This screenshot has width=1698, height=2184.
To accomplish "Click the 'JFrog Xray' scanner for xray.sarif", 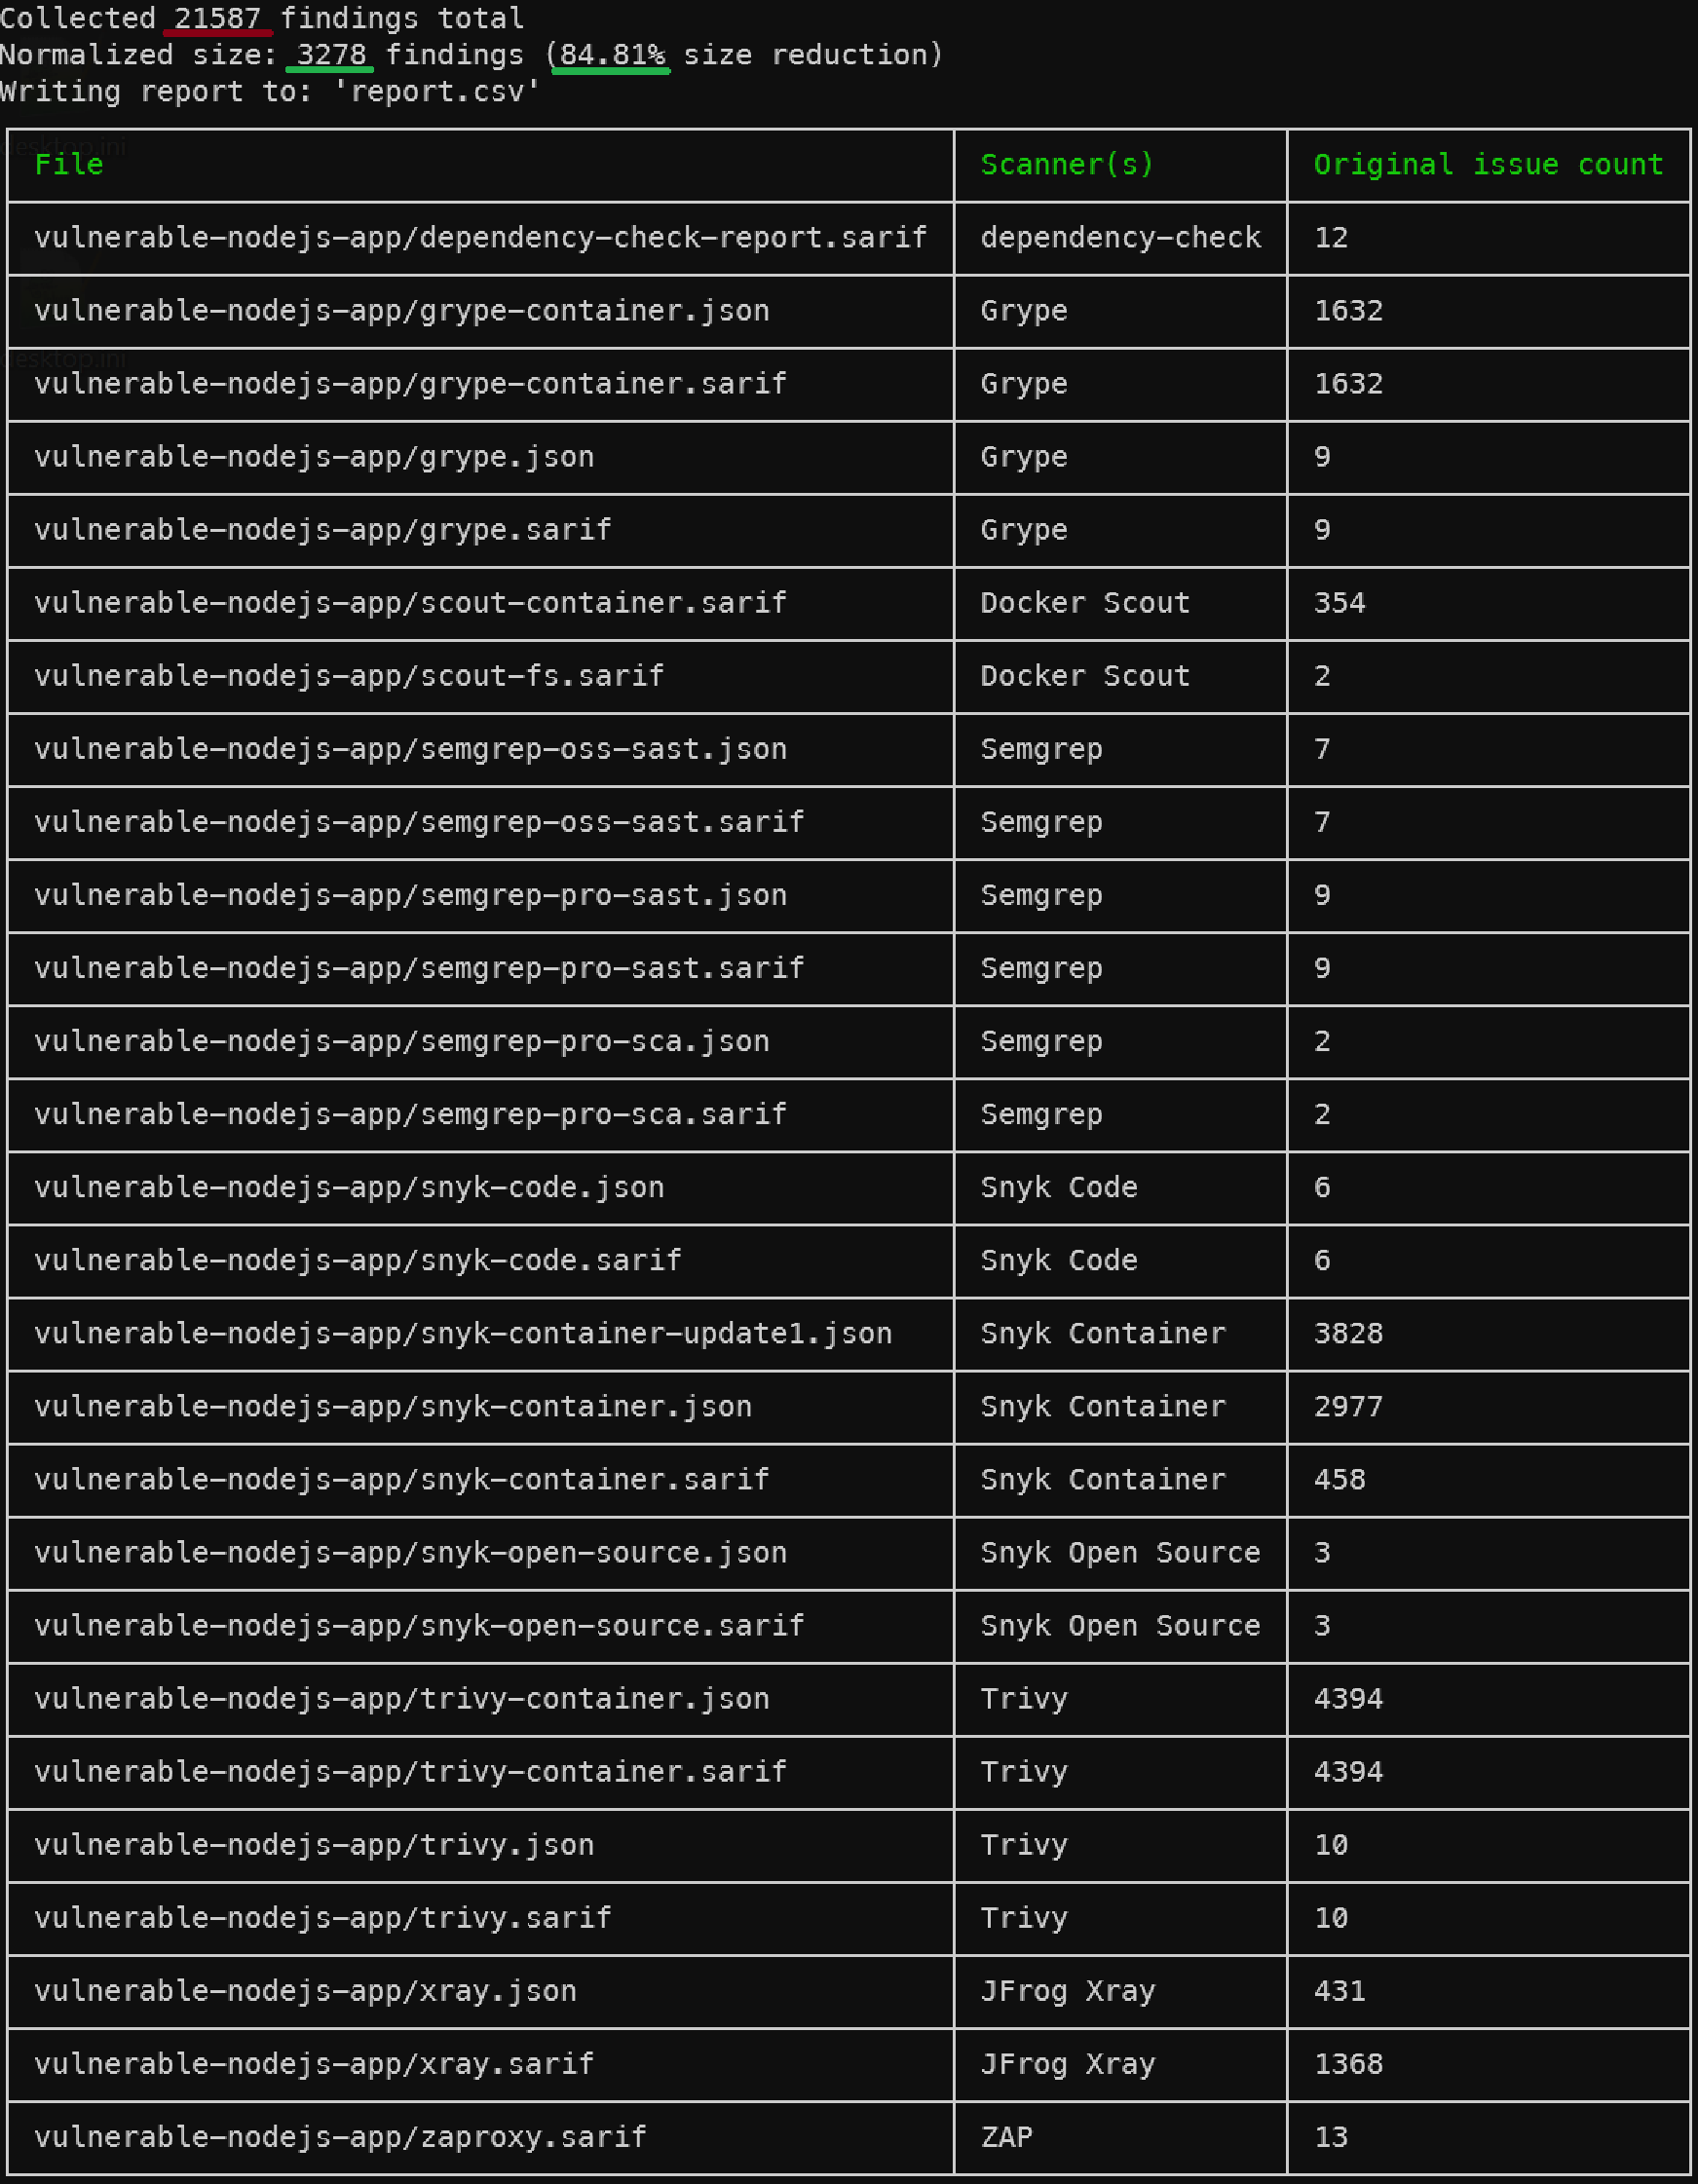I will 1067,2063.
